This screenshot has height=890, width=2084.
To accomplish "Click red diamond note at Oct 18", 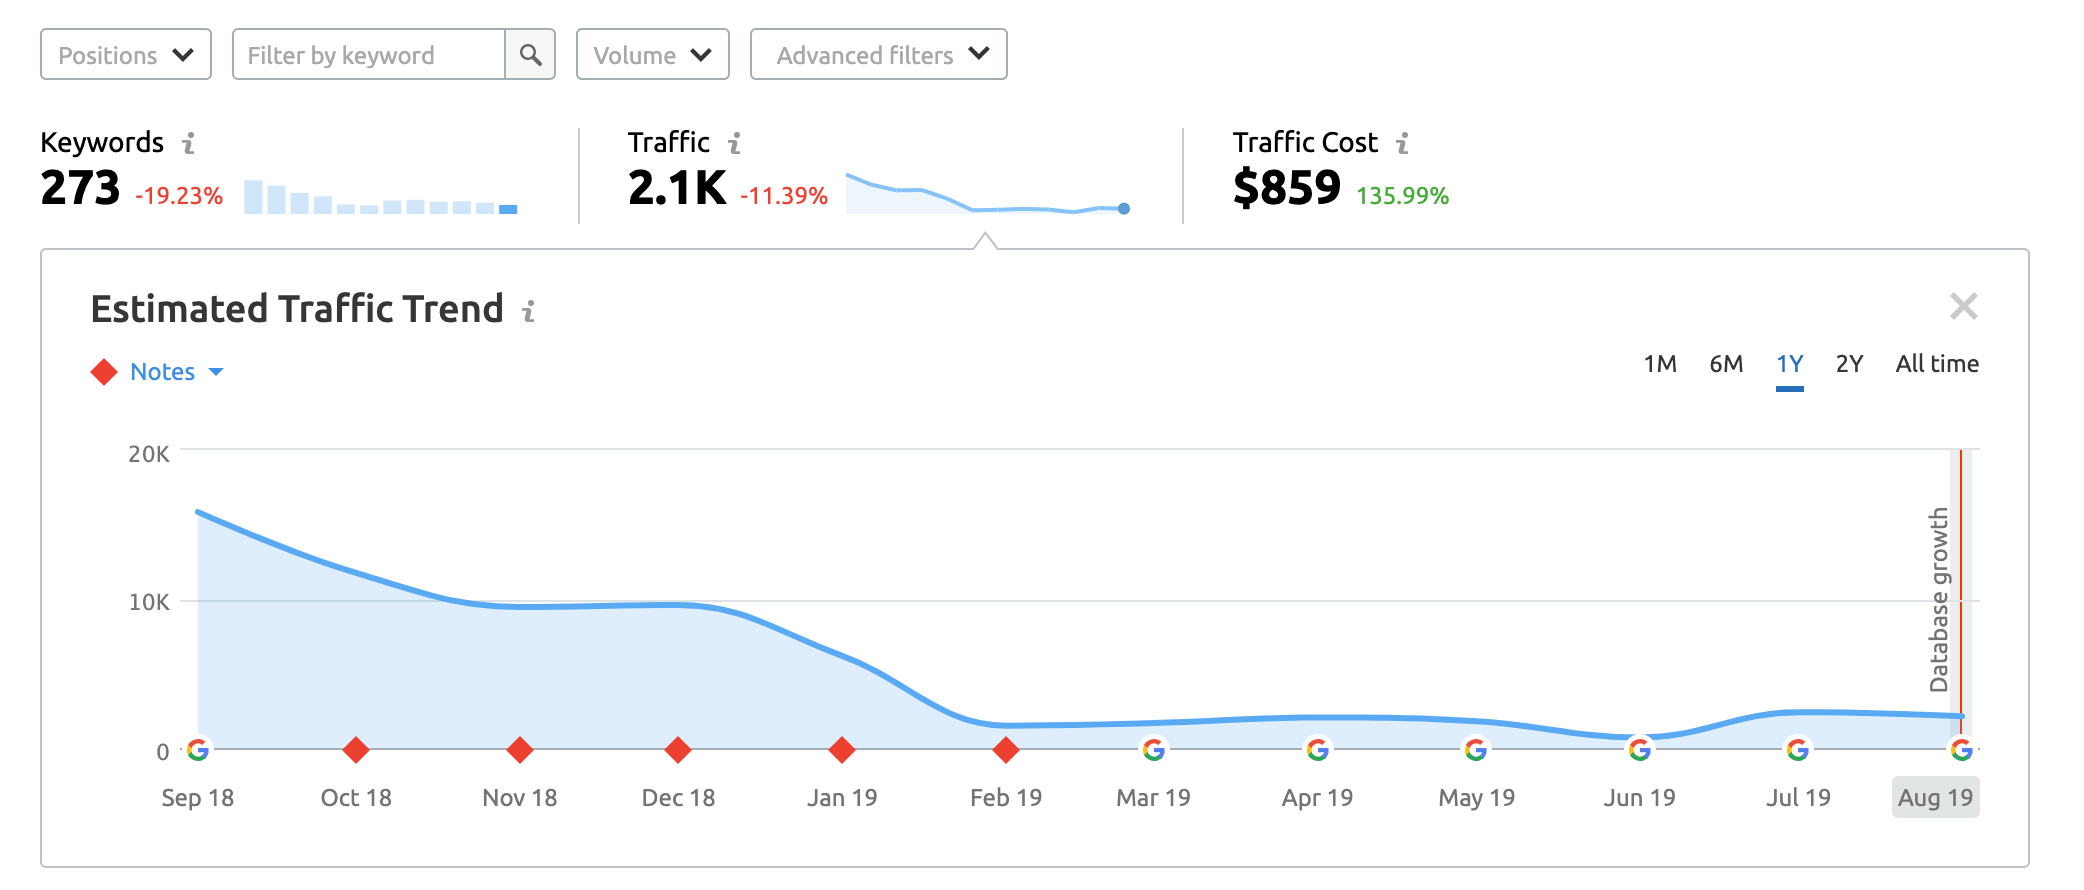I will (x=356, y=749).
